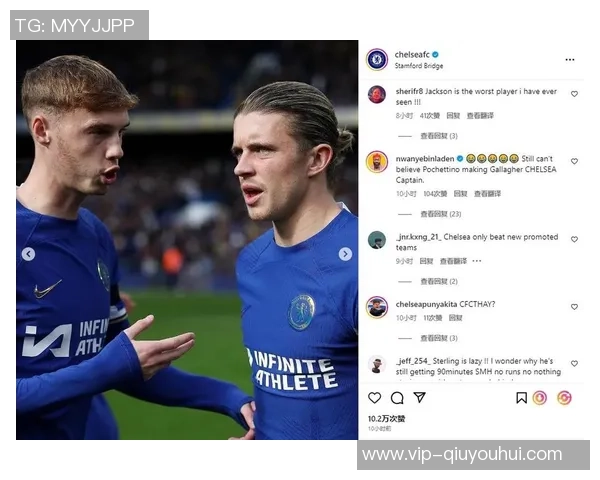Open more options on _jnr.kxng_21_ comment
Screen dimensions: 600x480
click(477, 261)
